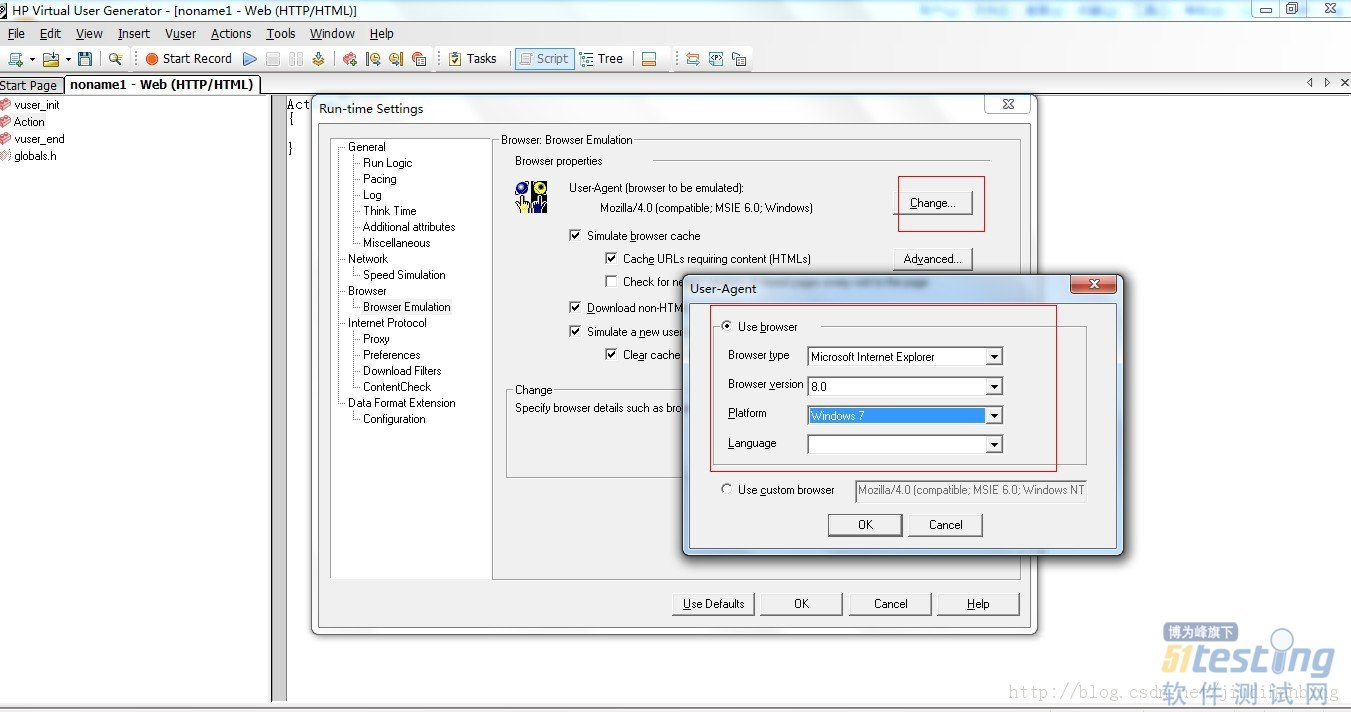Click the Start Transaction clock icon

point(373,59)
